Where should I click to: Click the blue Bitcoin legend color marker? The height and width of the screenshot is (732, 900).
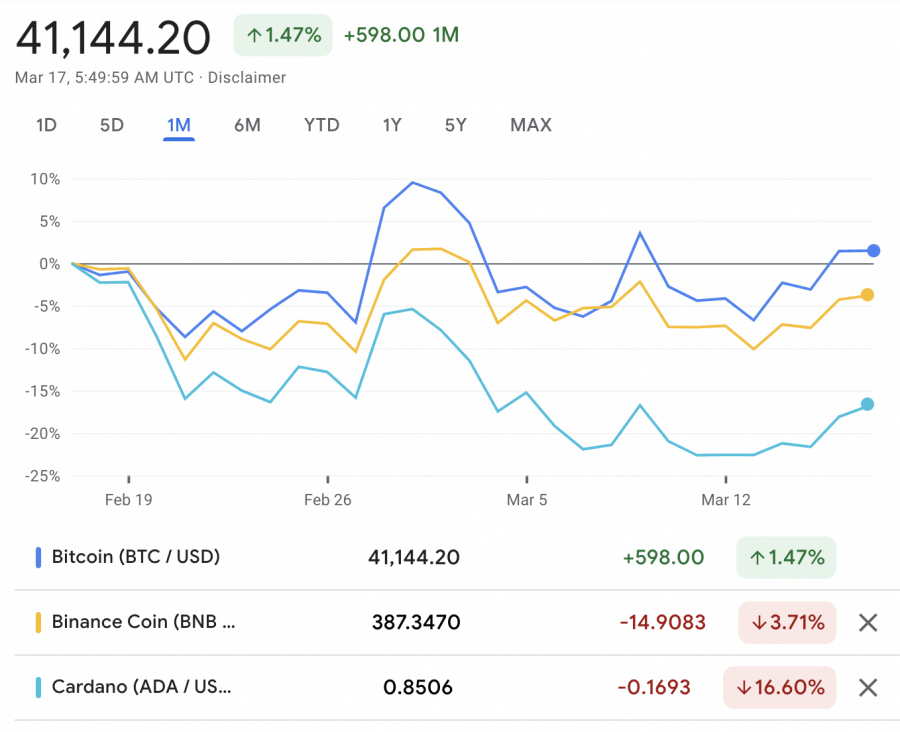38,557
